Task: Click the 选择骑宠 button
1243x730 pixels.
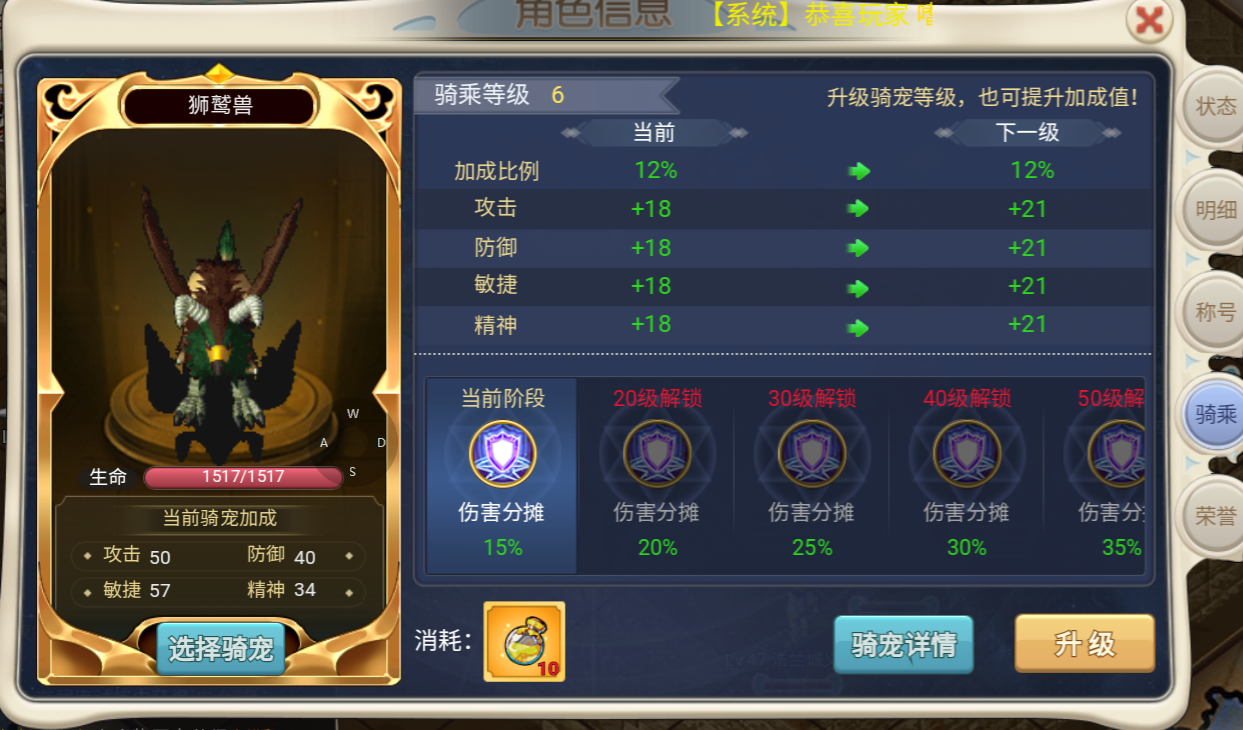Action: tap(220, 649)
